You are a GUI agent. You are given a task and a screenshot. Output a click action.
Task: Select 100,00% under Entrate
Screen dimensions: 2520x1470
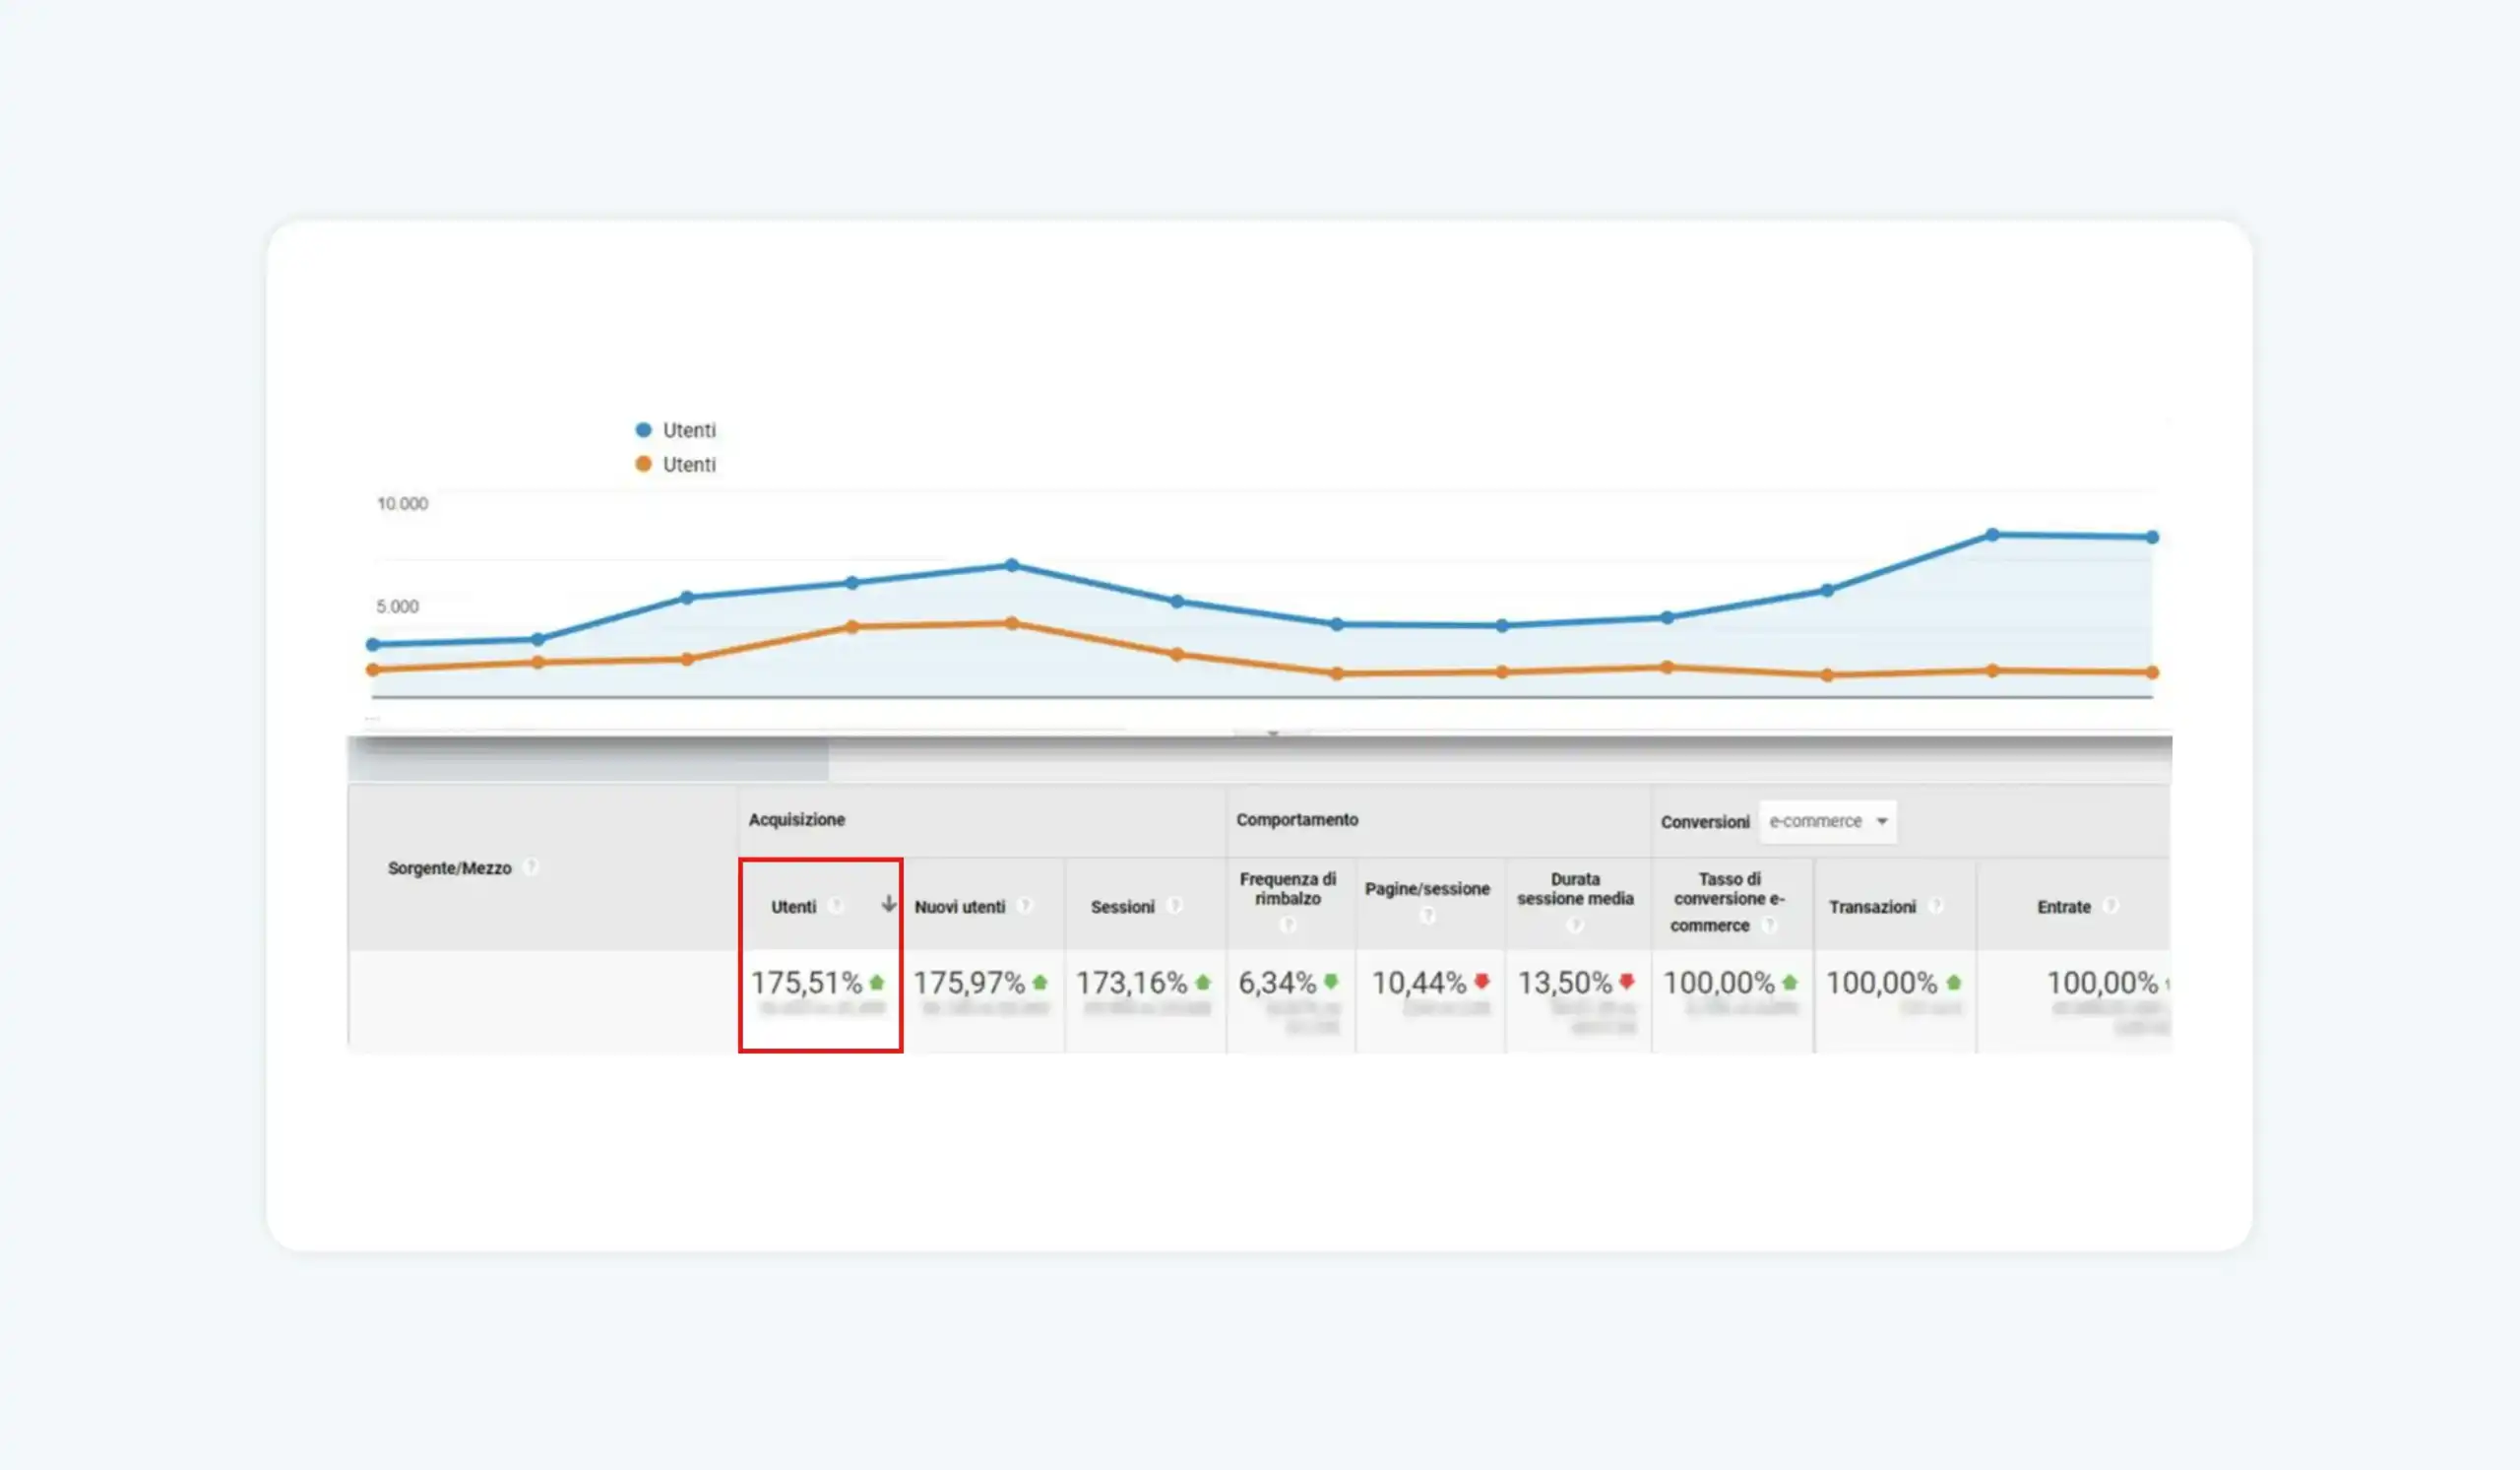coord(2102,983)
